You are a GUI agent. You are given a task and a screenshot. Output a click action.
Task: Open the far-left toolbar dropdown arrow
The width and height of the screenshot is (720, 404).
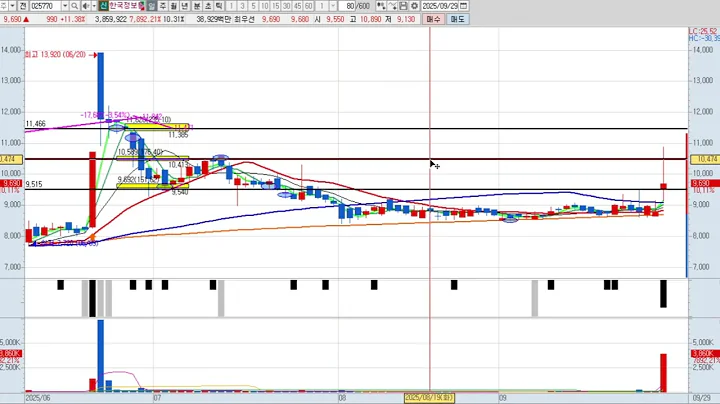(12, 6)
